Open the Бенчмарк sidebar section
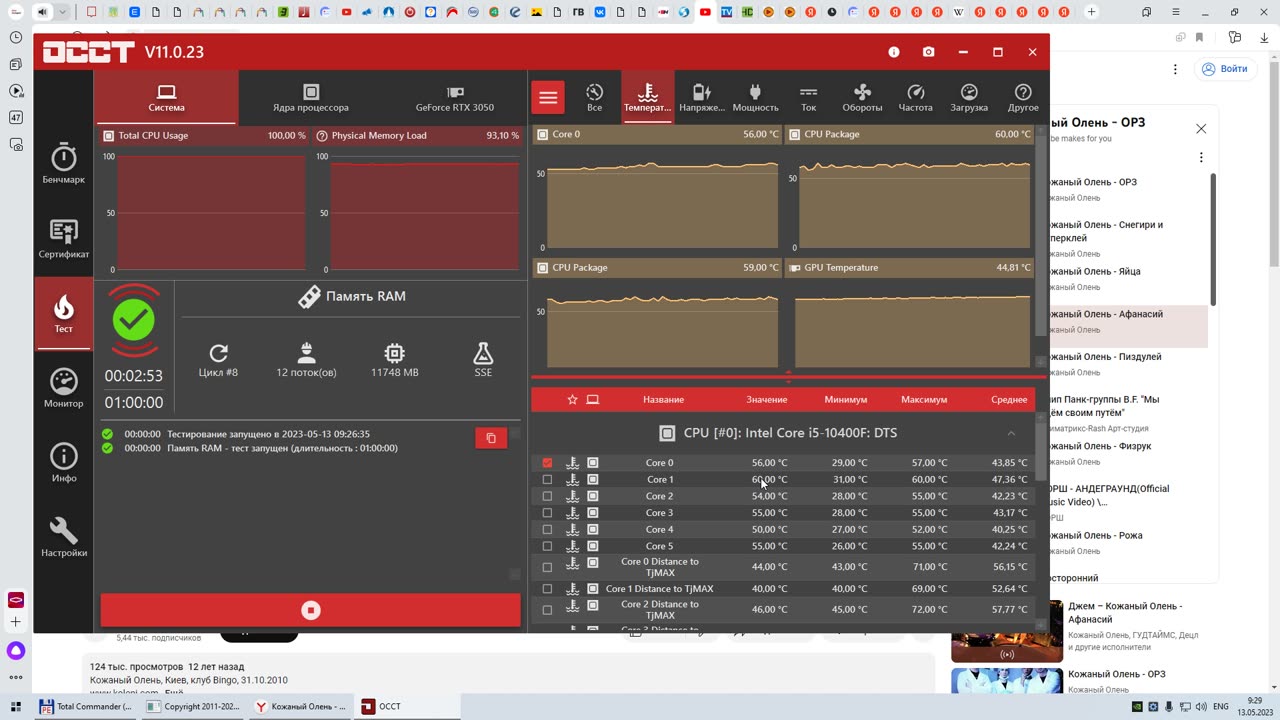 pos(64,164)
